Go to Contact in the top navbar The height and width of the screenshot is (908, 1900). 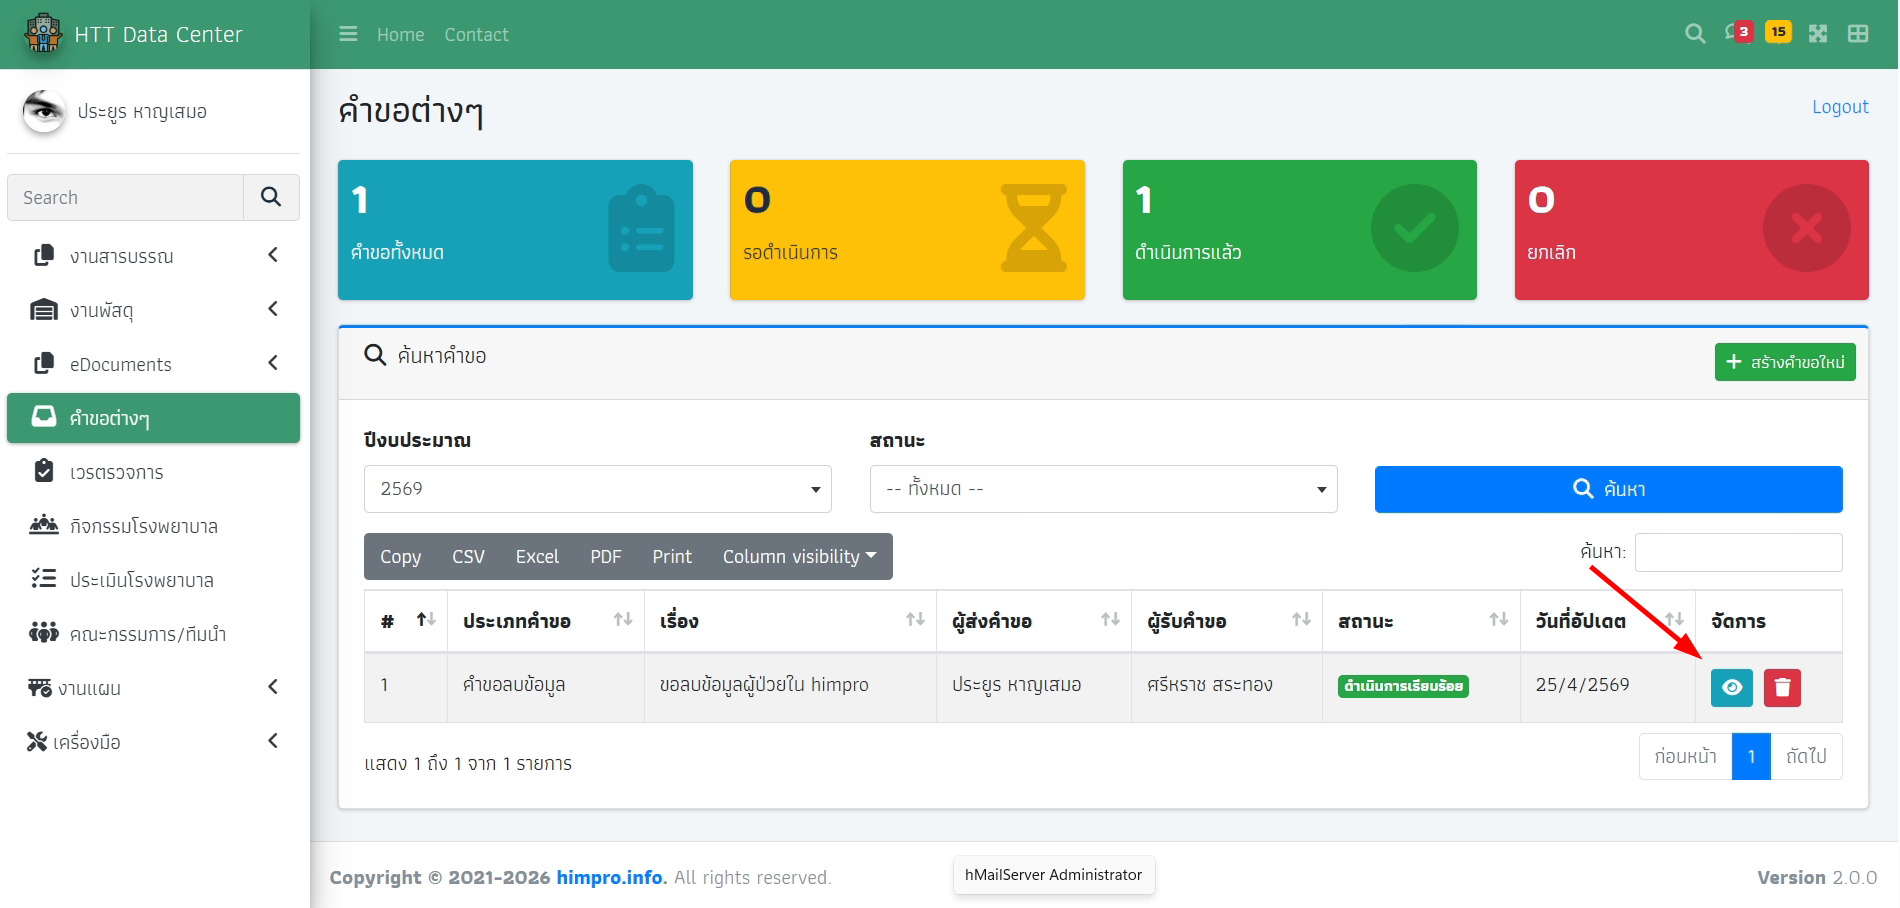click(476, 35)
